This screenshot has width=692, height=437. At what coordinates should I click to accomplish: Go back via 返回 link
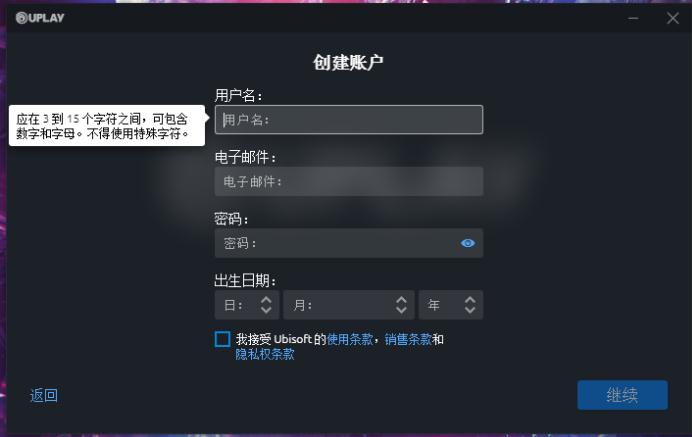[x=44, y=396]
